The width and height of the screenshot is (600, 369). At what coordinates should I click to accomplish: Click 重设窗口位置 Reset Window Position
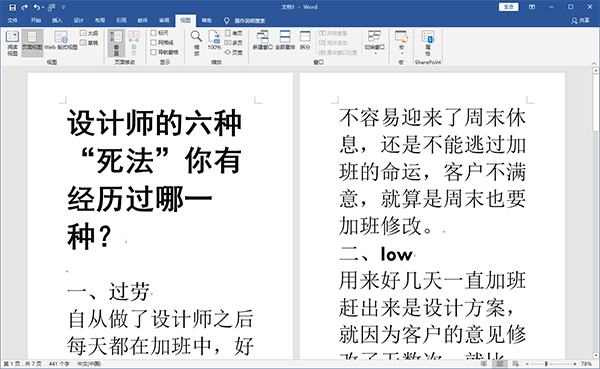(x=338, y=52)
